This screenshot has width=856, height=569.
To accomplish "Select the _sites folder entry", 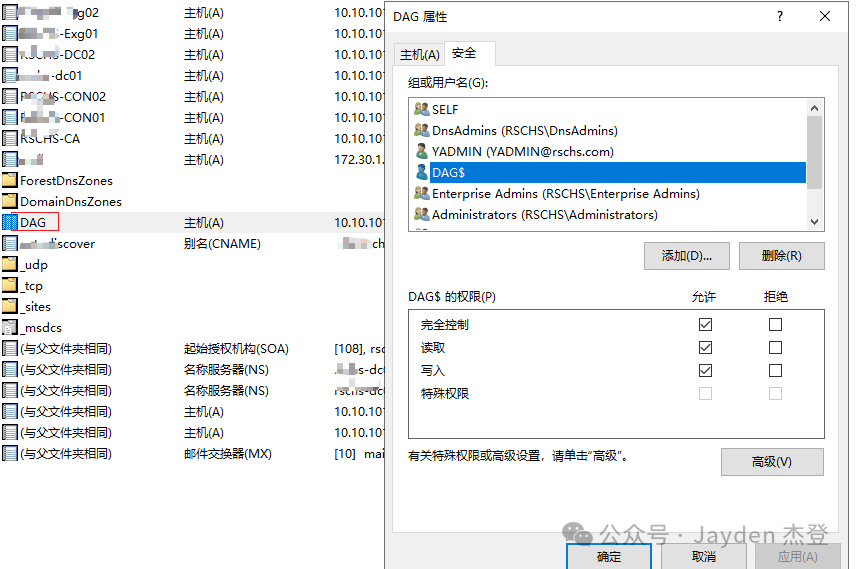I will click(36, 307).
